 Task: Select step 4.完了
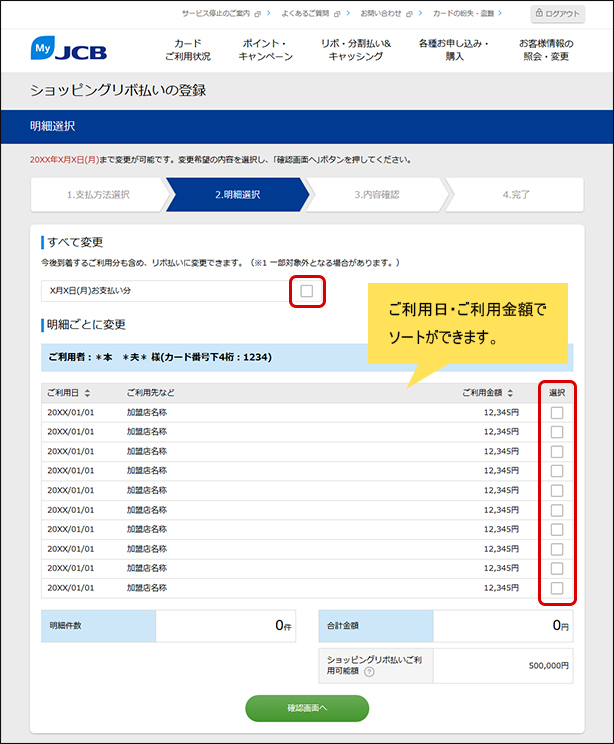(516, 195)
